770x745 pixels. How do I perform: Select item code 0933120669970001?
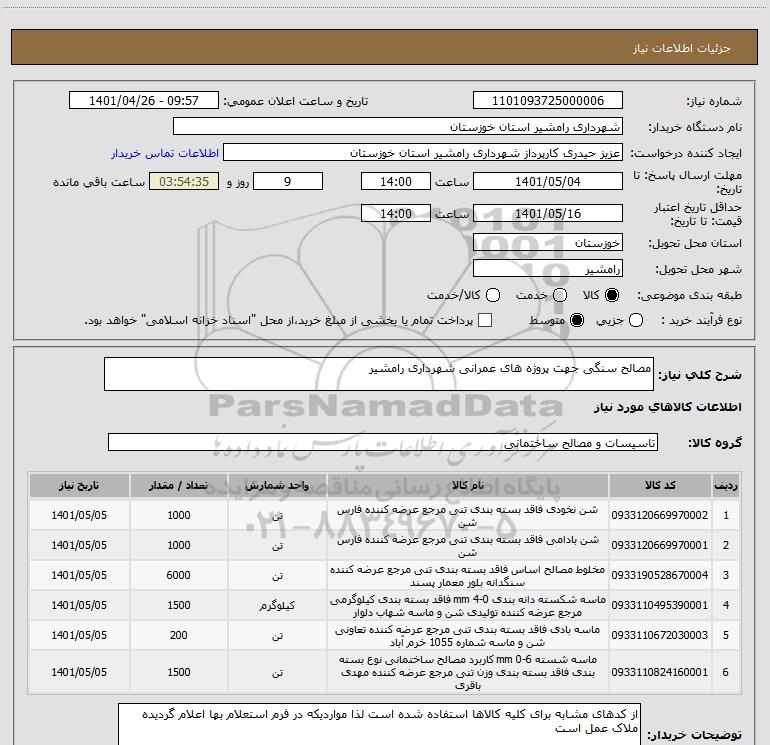pos(660,545)
